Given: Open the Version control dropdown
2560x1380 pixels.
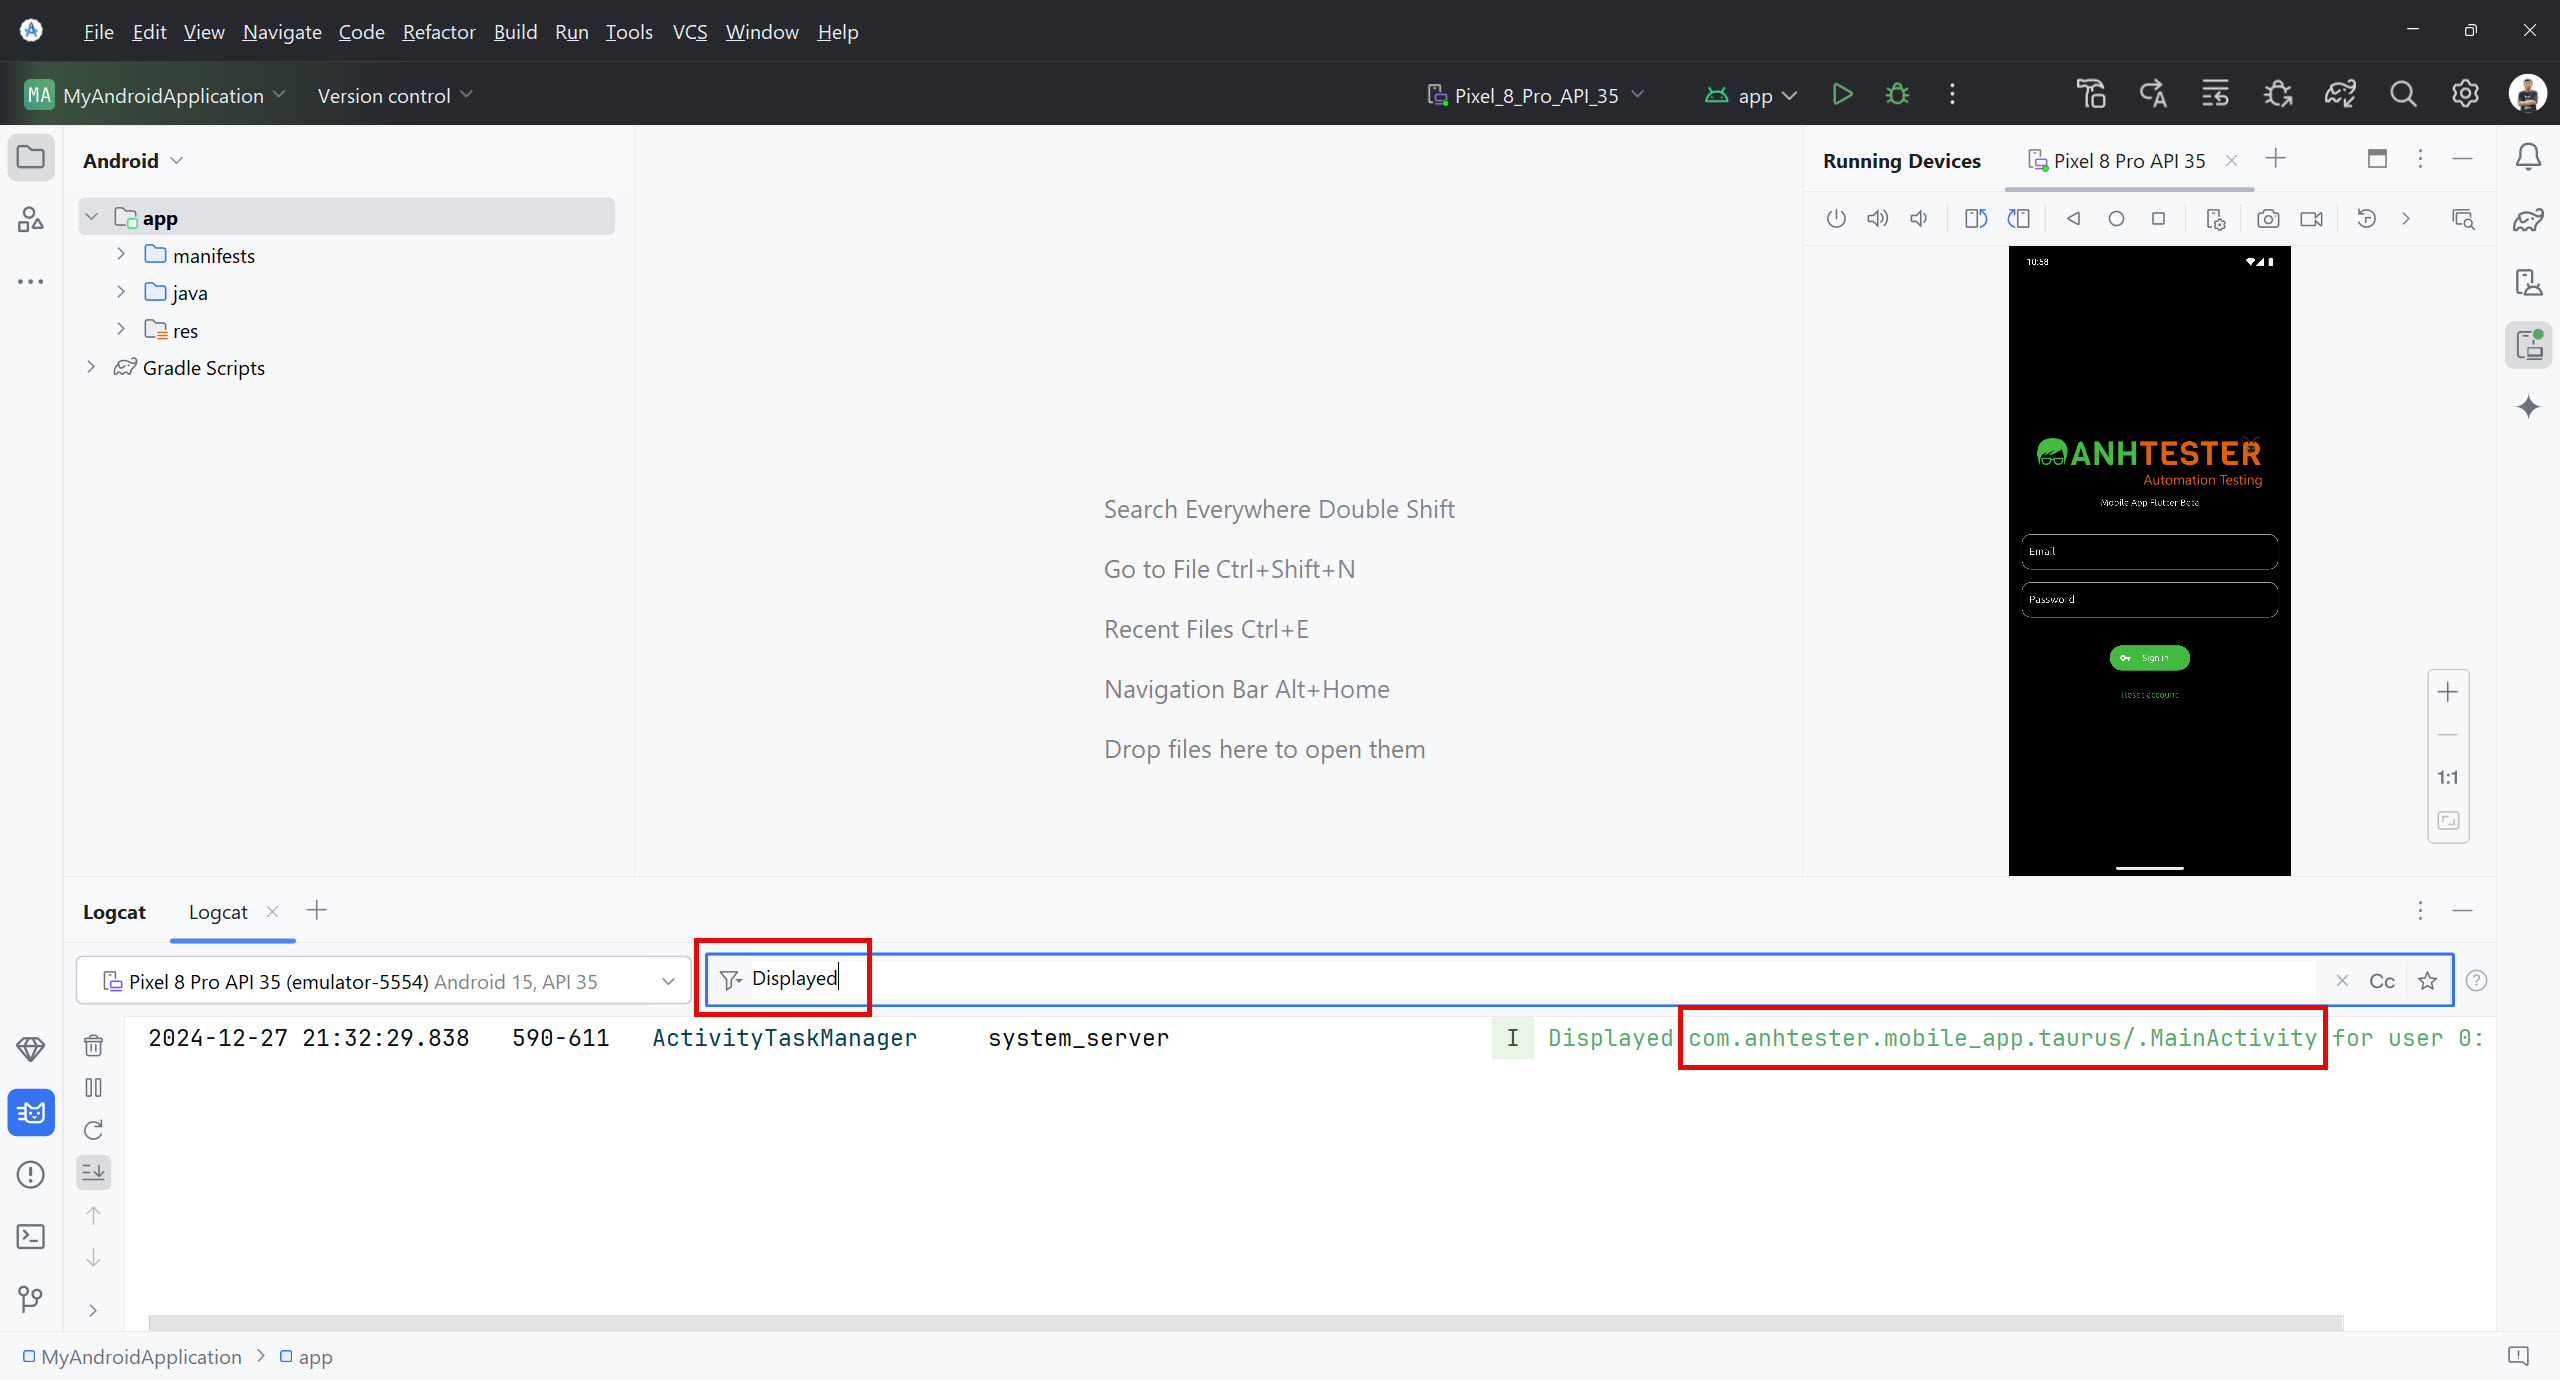Looking at the screenshot, I should 395,96.
